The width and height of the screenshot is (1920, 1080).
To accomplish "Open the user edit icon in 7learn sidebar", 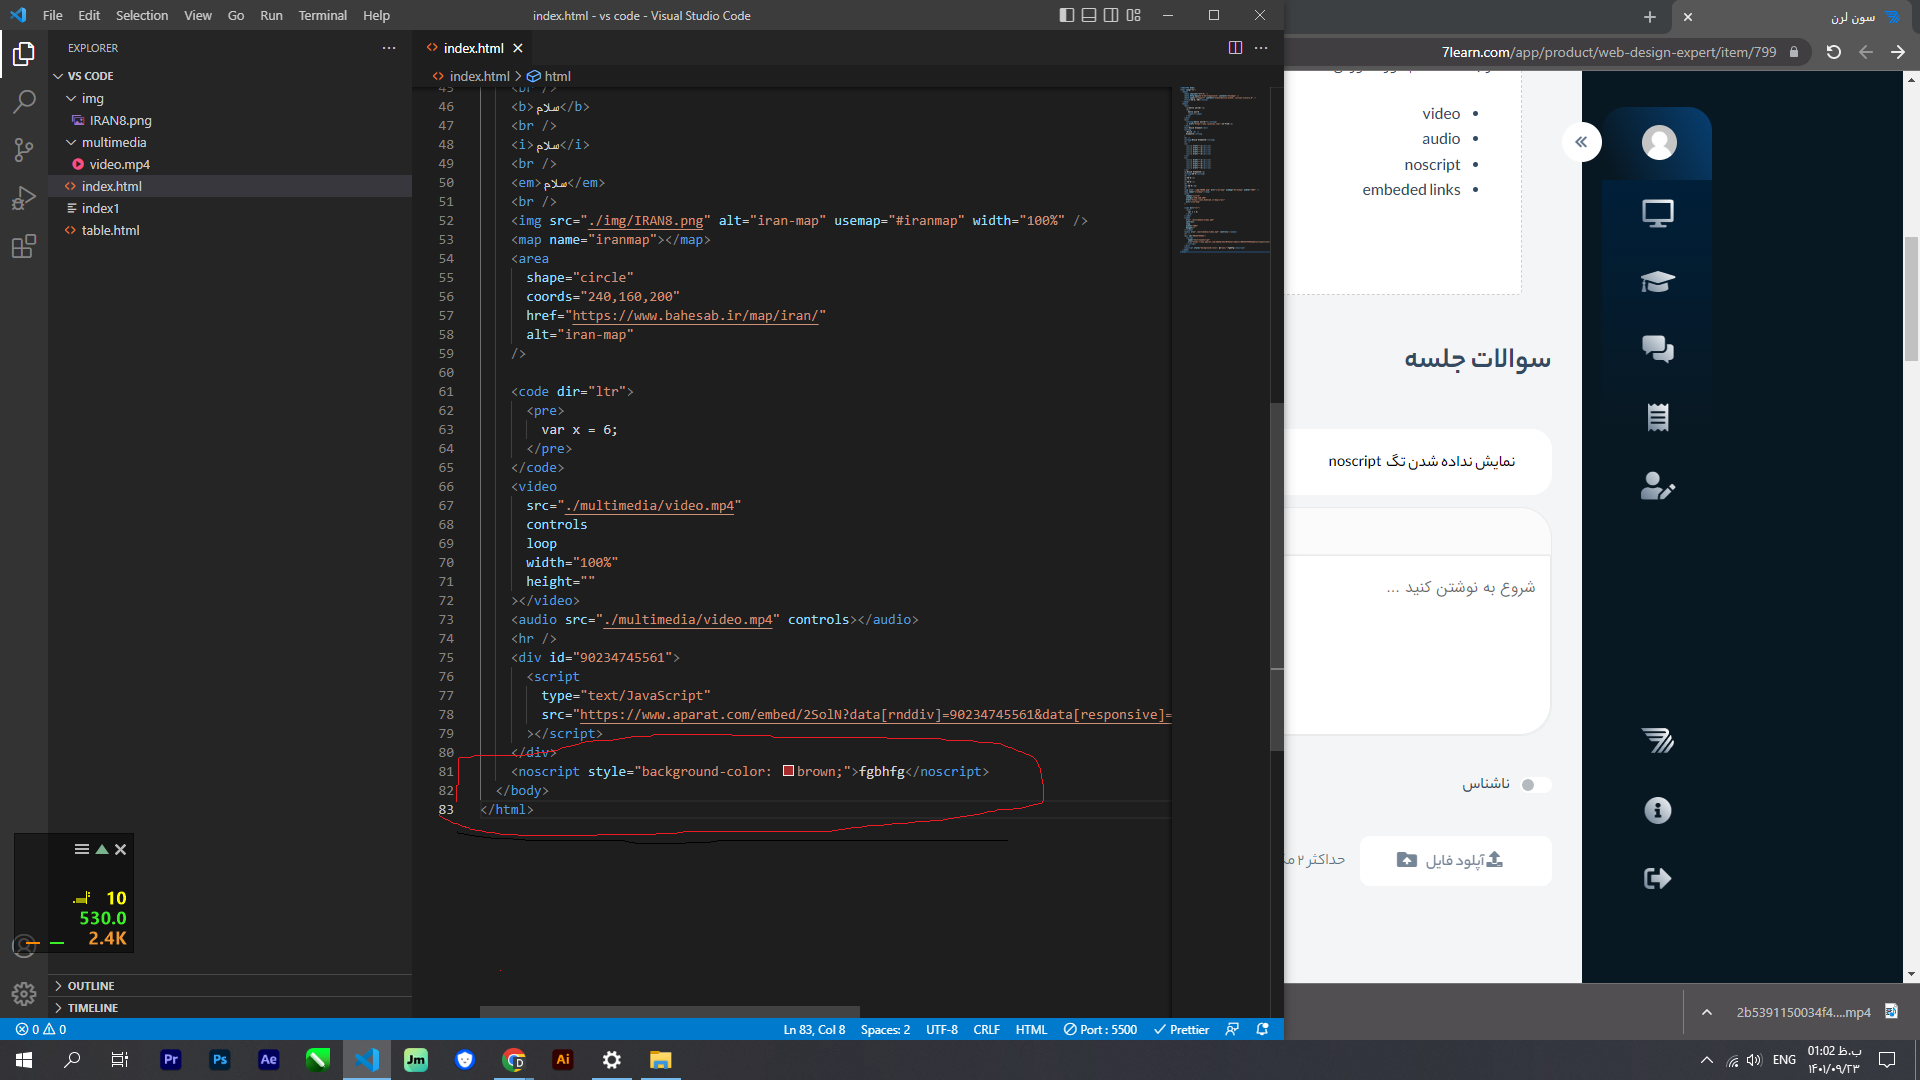I will 1658,485.
